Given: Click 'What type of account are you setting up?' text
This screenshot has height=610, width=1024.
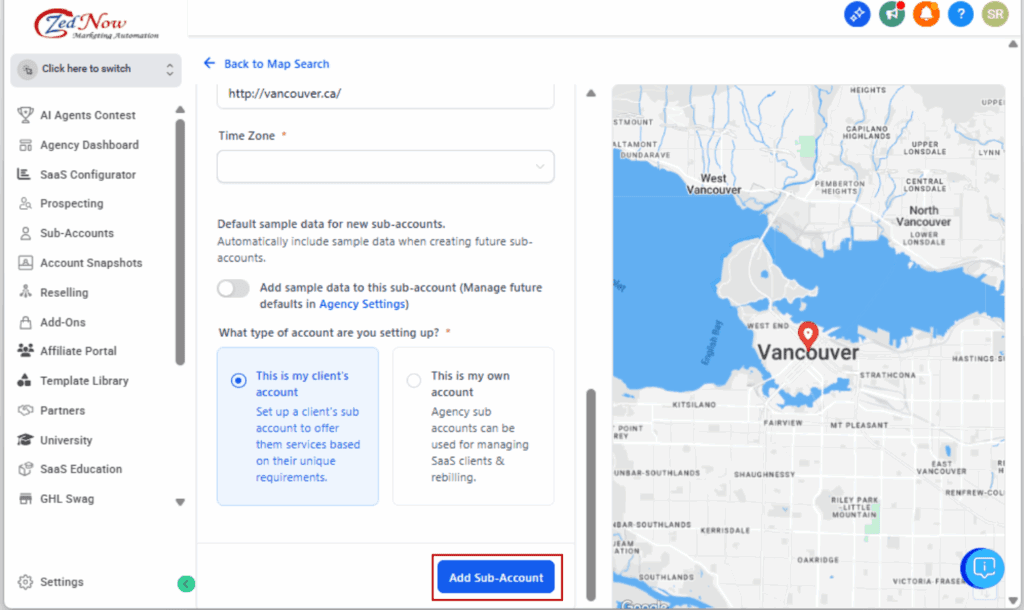Looking at the screenshot, I should [328, 333].
